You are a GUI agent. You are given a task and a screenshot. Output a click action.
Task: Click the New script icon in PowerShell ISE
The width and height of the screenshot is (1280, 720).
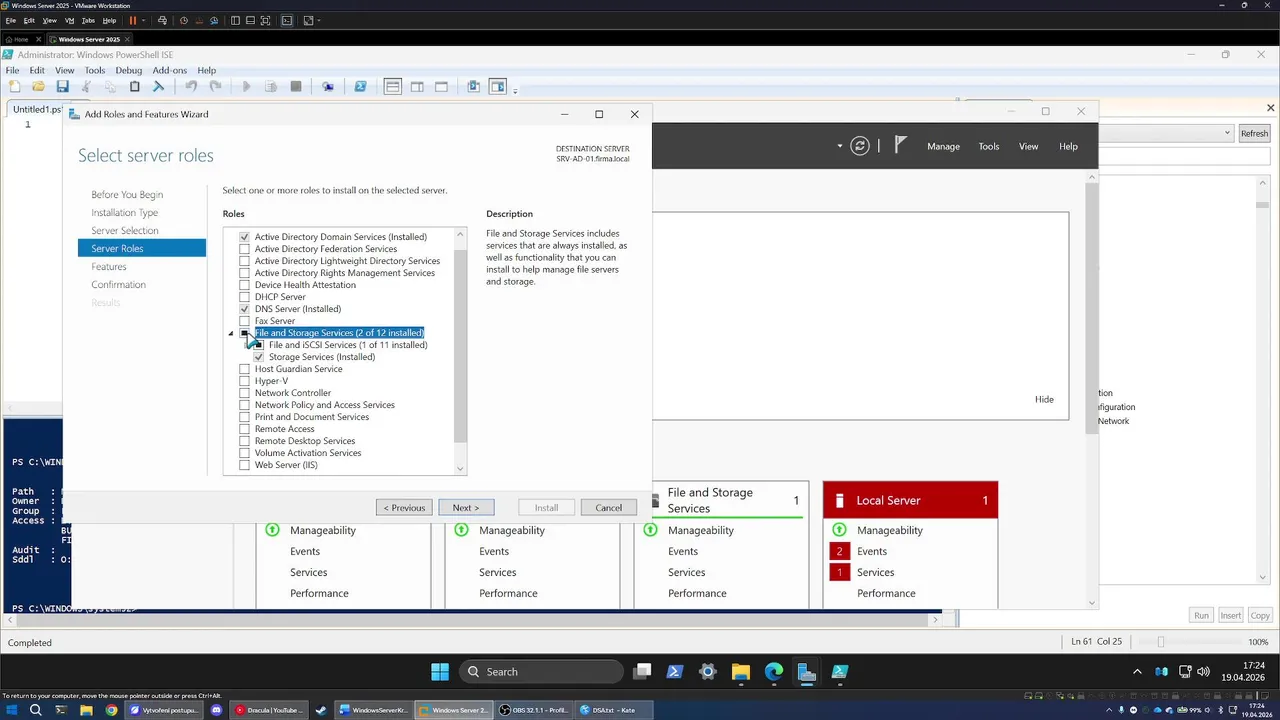[x=14, y=87]
